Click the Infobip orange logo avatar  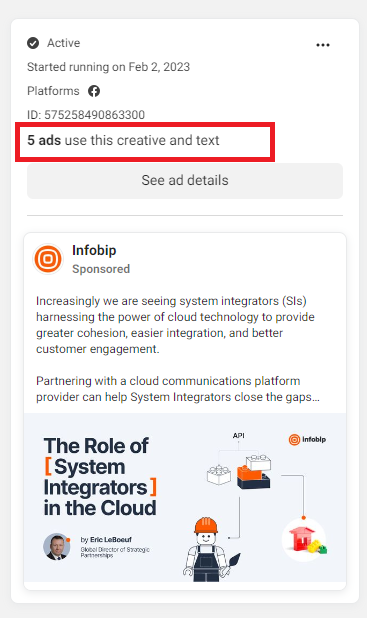[48, 259]
